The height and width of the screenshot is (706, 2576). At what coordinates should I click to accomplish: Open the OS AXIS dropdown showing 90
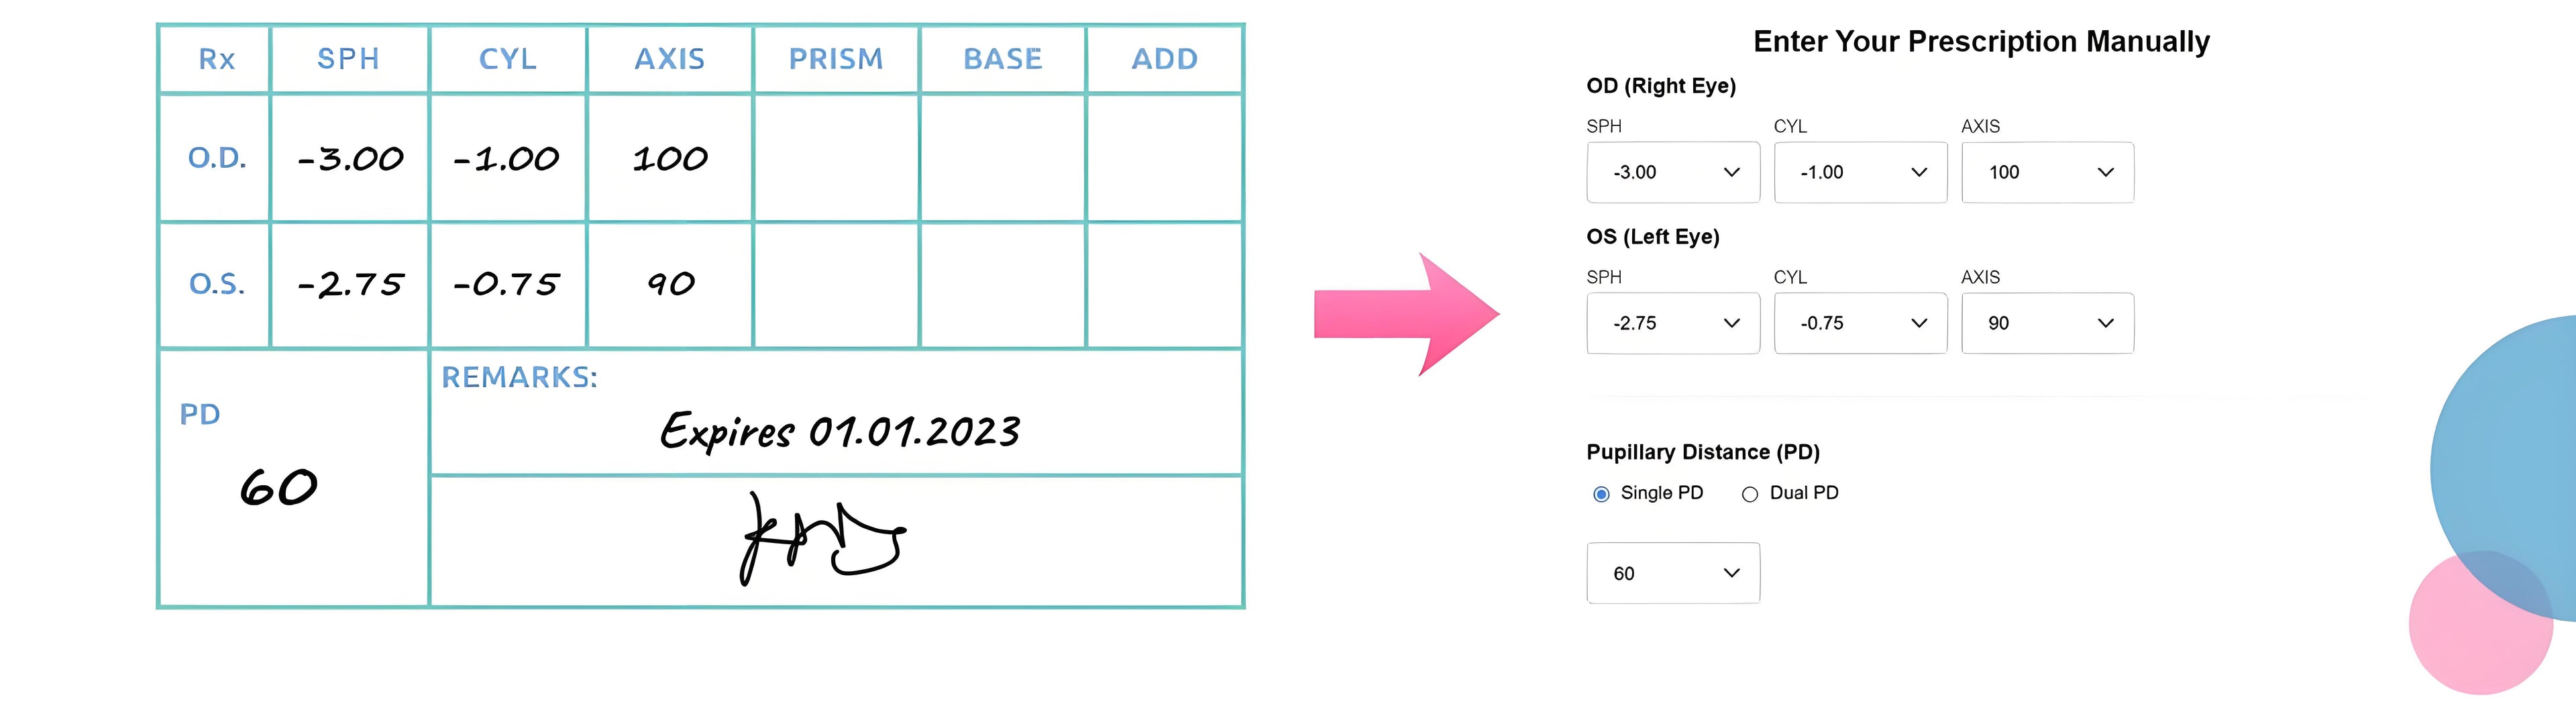[2047, 323]
